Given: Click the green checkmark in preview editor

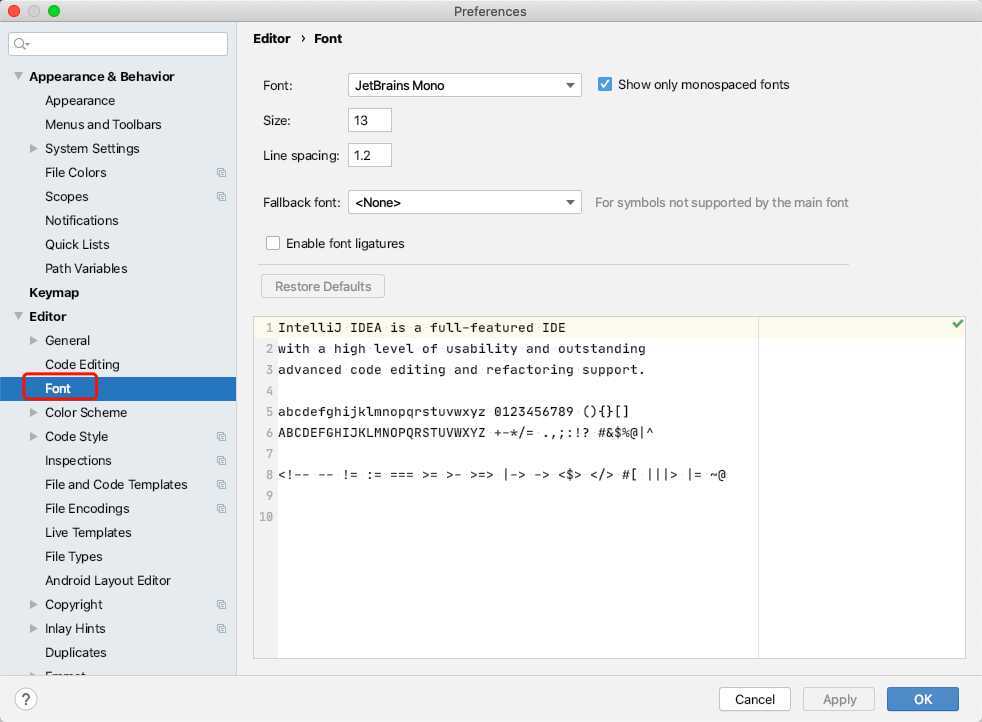Looking at the screenshot, I should 957,324.
